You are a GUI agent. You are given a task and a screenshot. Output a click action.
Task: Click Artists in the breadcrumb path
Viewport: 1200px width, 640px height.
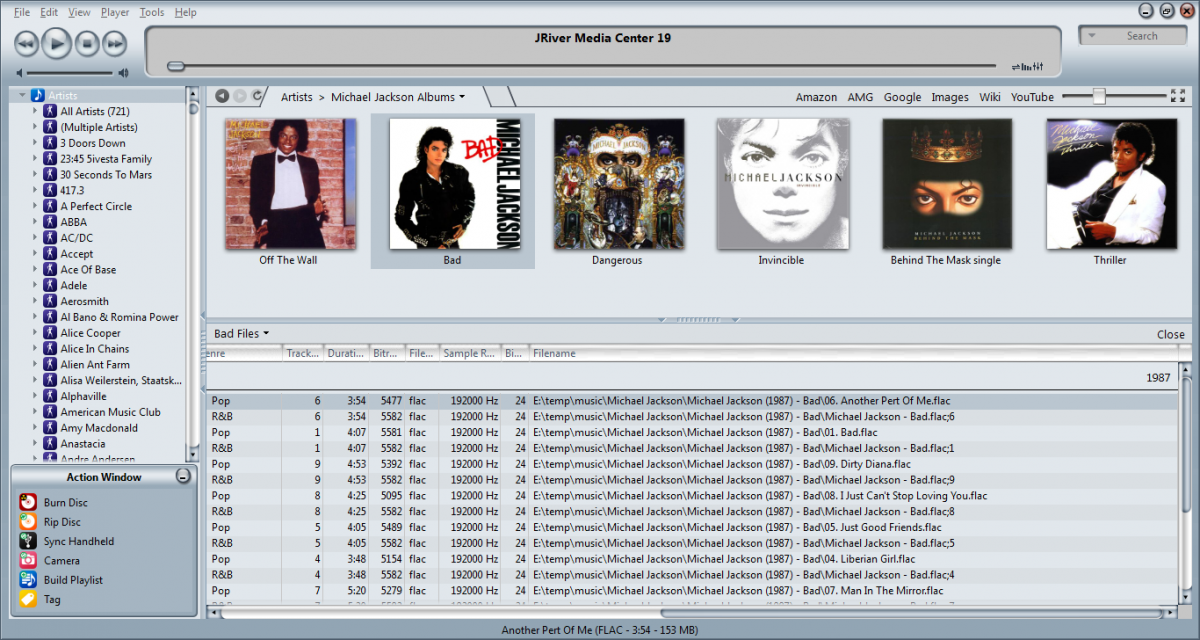pyautogui.click(x=297, y=97)
